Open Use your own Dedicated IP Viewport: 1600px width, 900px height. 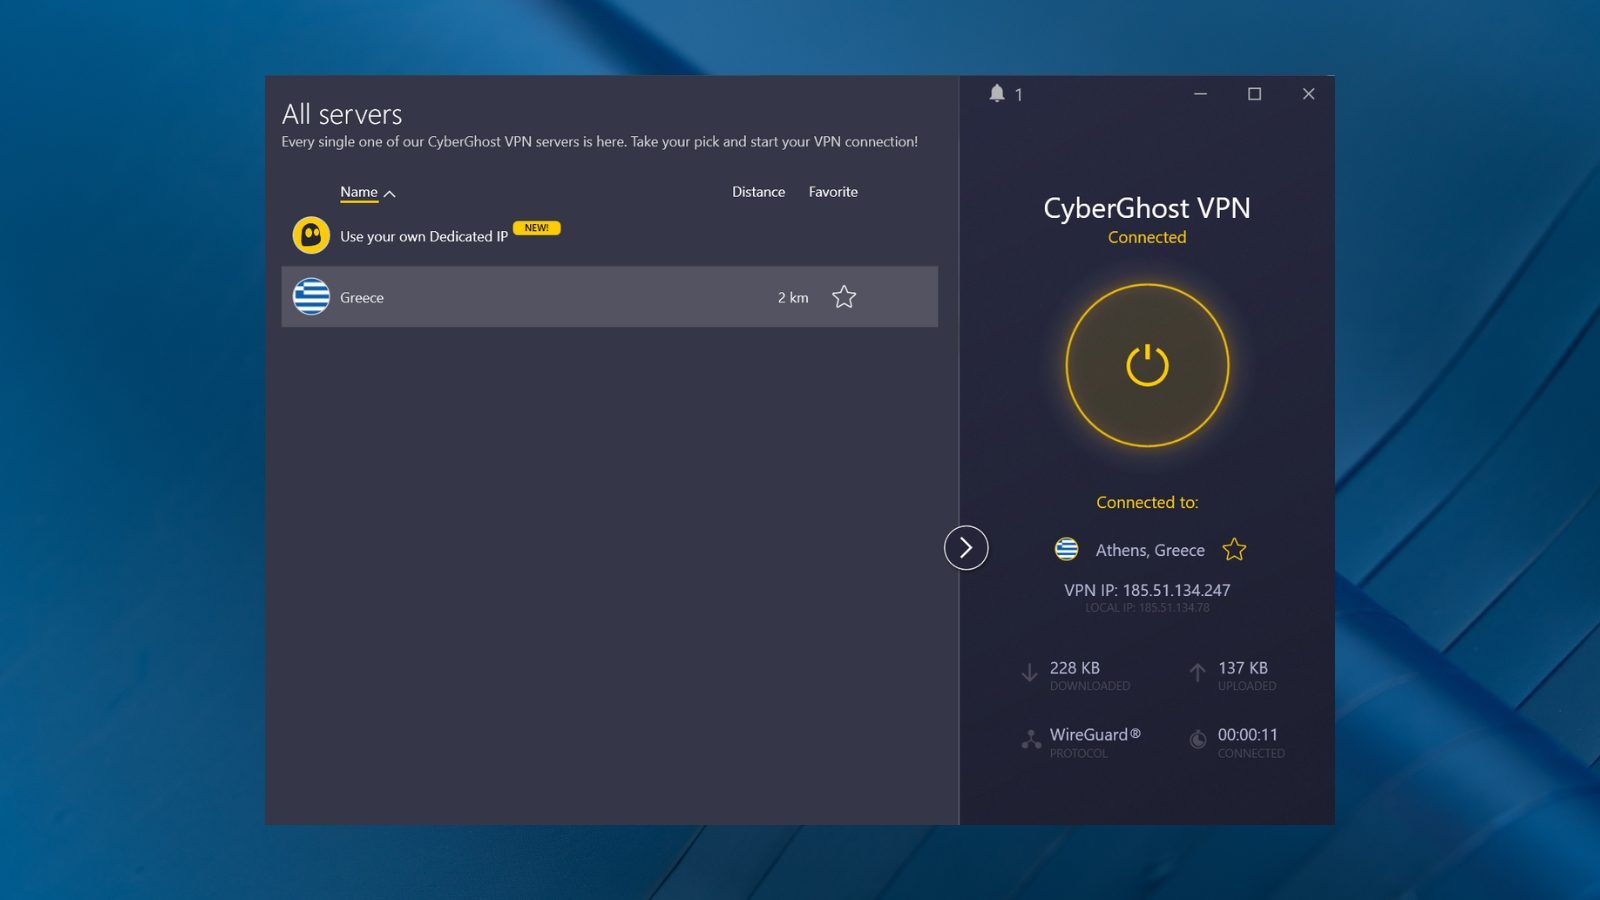(424, 236)
